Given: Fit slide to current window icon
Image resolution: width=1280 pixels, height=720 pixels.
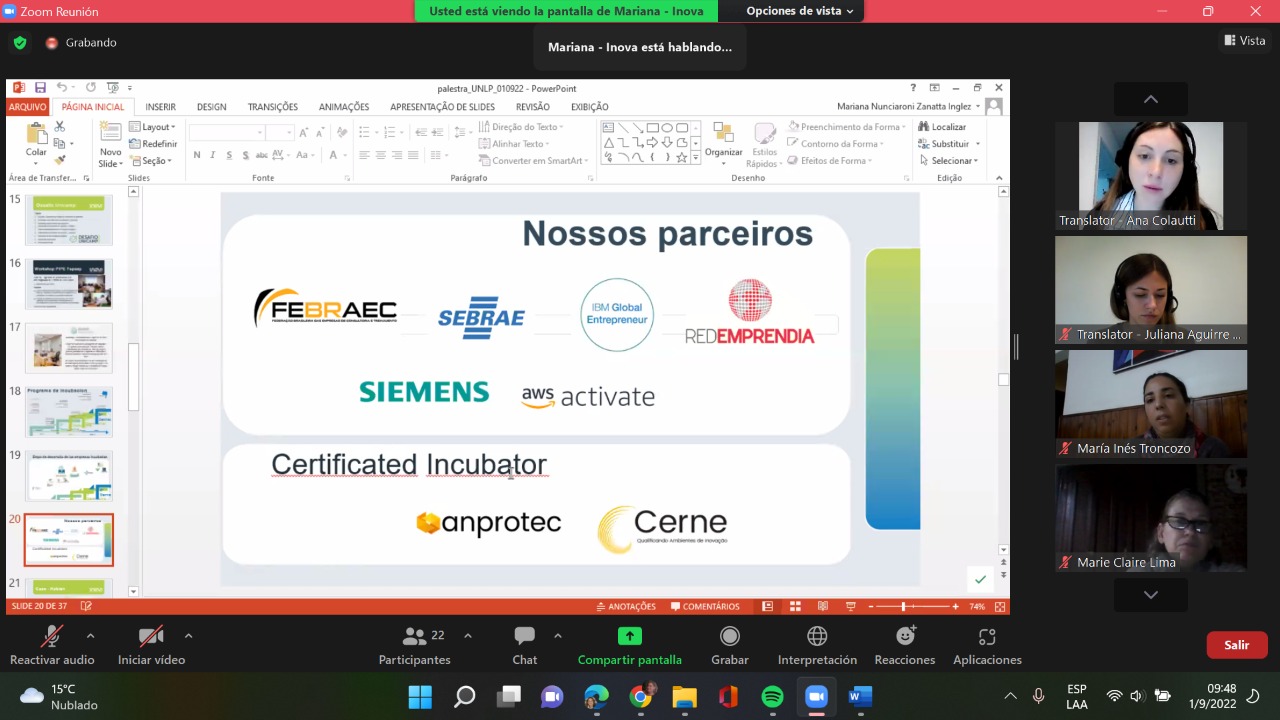Looking at the screenshot, I should (x=1000, y=606).
